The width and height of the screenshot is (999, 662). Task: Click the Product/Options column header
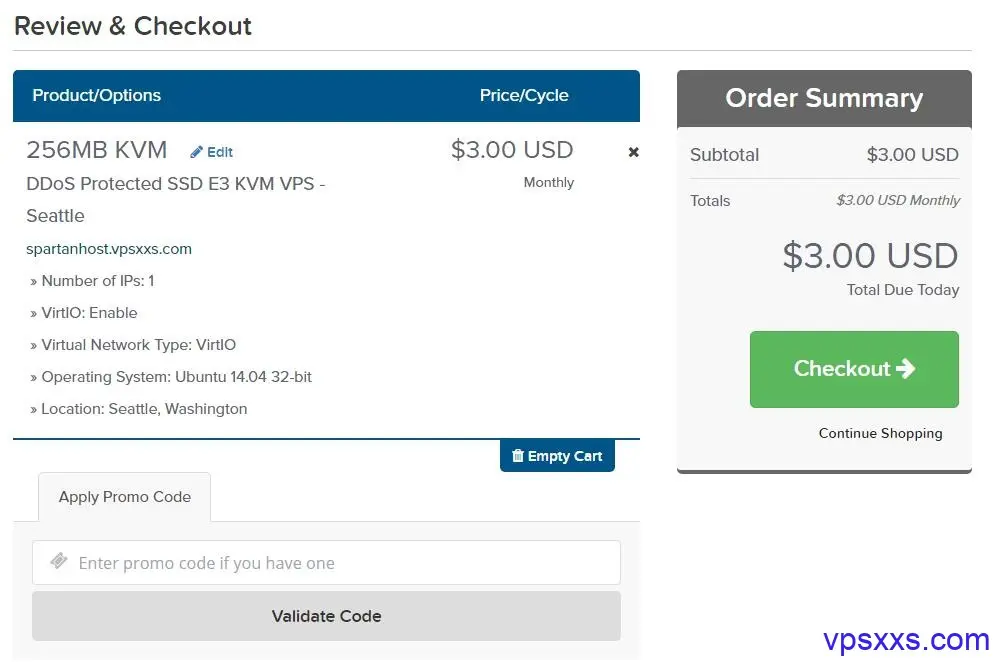pos(96,96)
